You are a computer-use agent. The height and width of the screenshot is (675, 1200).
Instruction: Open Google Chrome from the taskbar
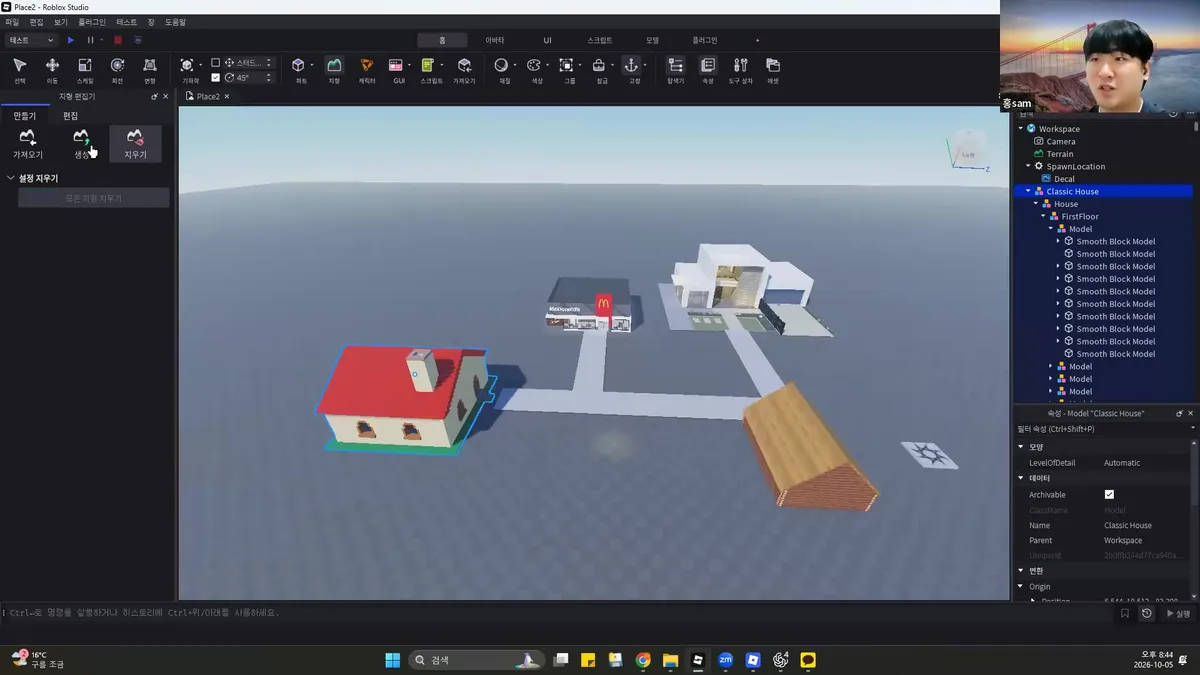(x=643, y=660)
